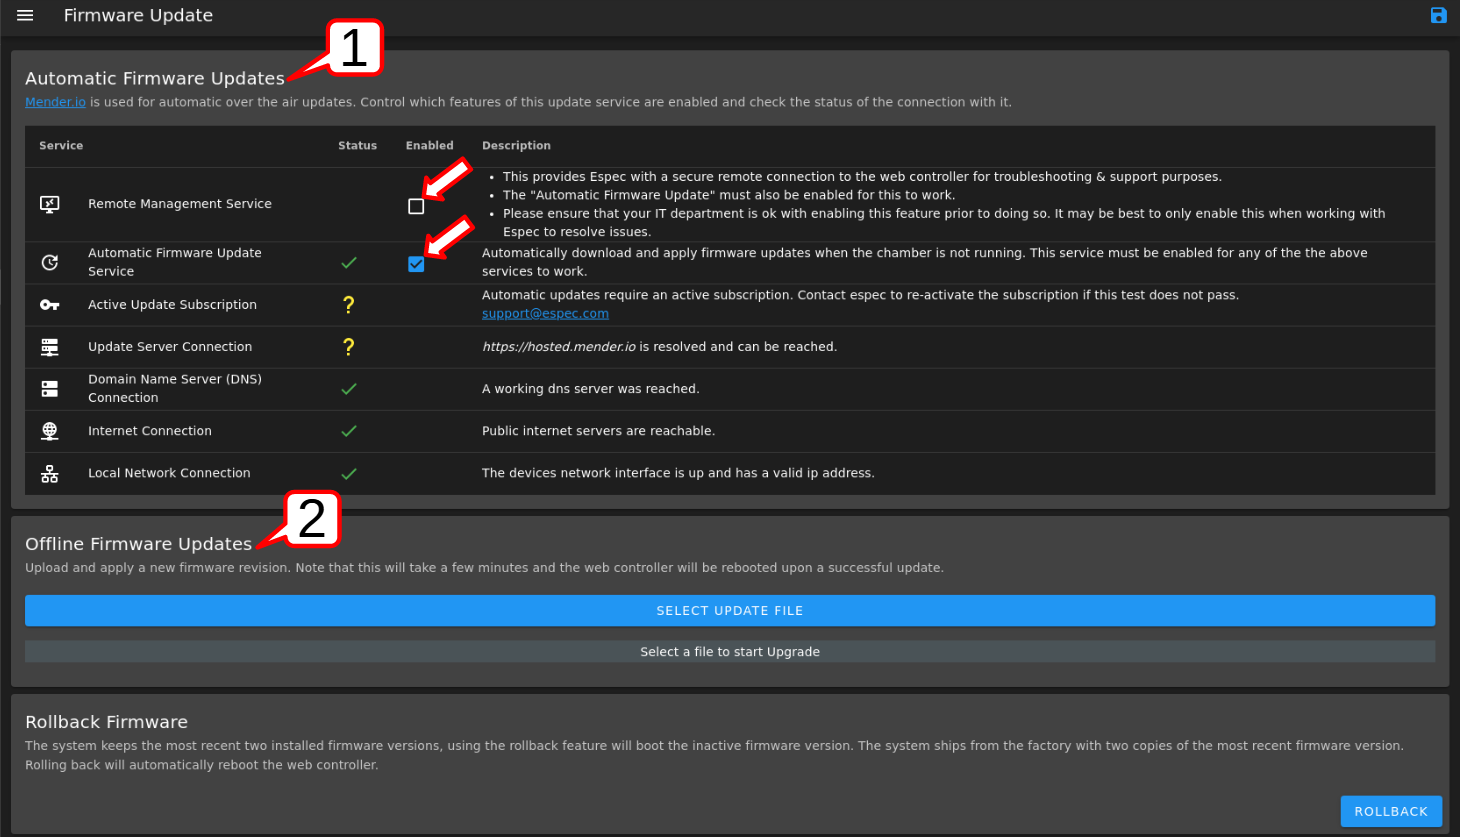Click the Remote Management Service monitor icon

pyautogui.click(x=49, y=204)
